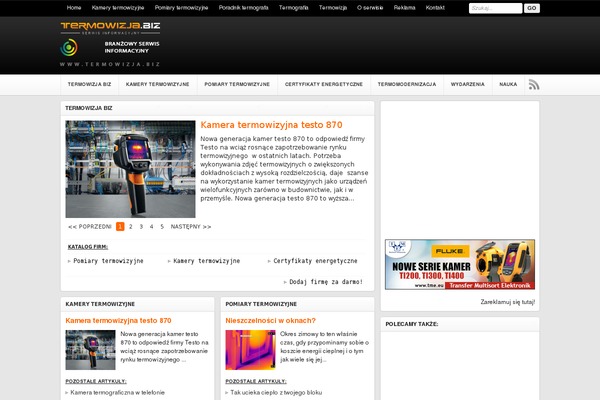Screen dimensions: 600x400
Task: Open catalog link Pomiary termowizyjne
Action: coord(108,261)
